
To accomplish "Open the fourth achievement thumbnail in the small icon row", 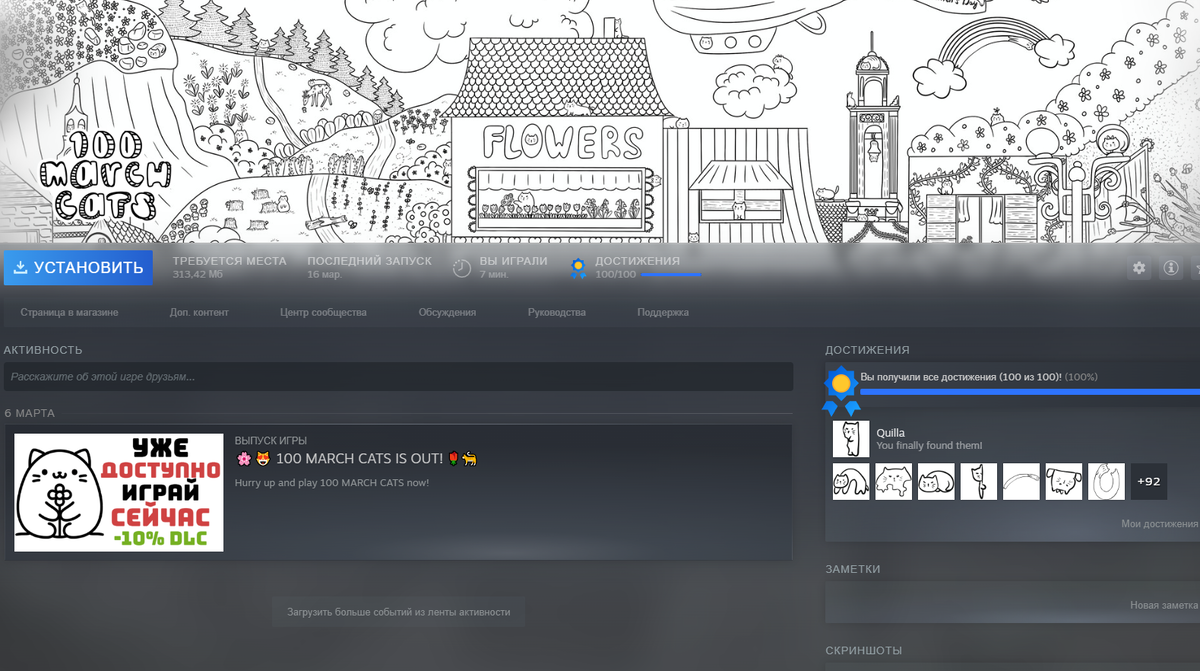I will [x=979, y=481].
